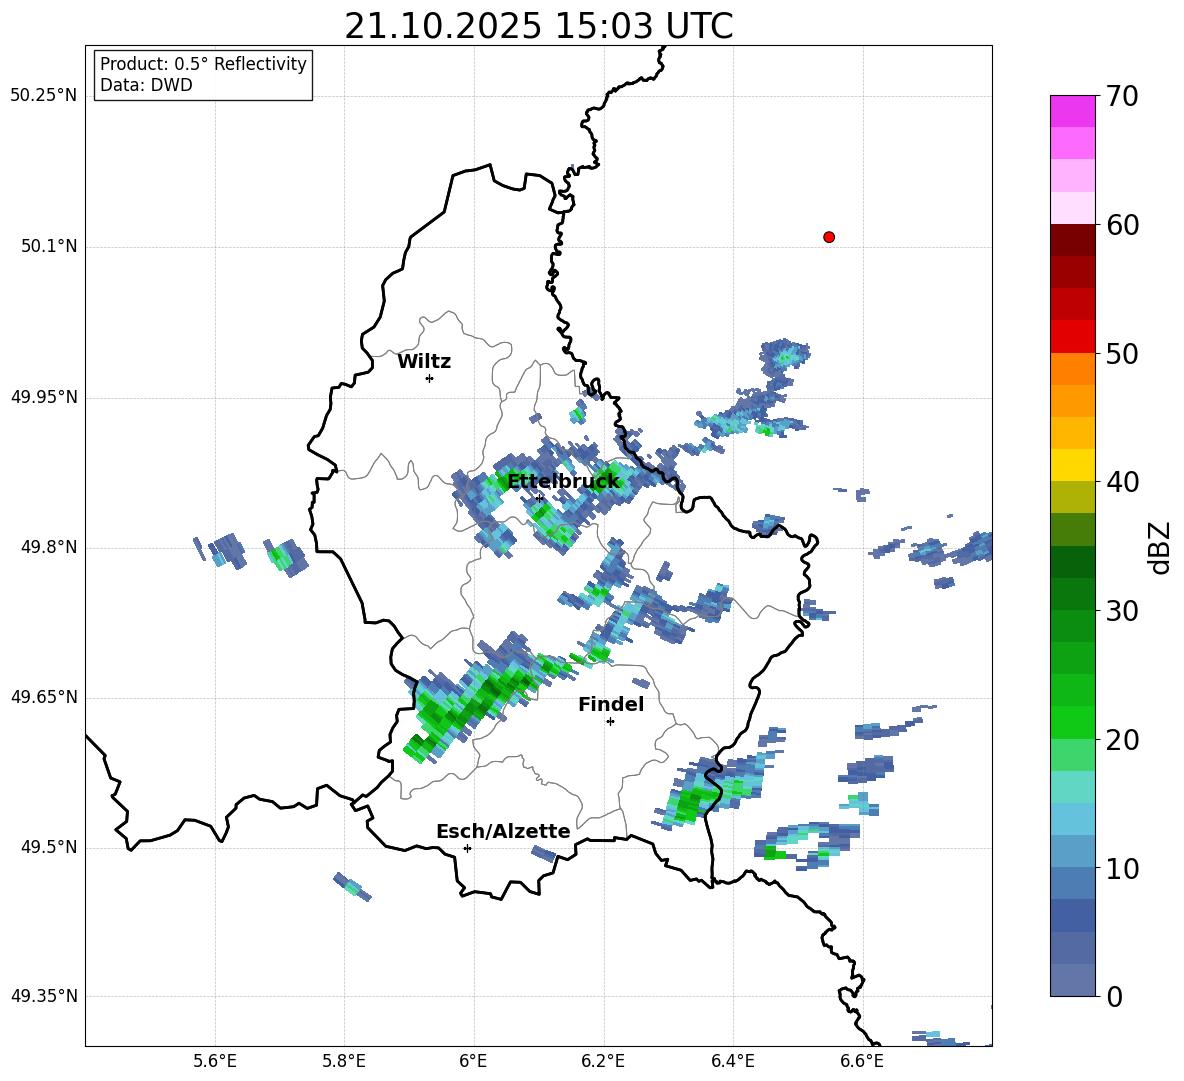The image size is (1184, 1081).
Task: Click the Esch/Alzette city label
Action: (503, 831)
